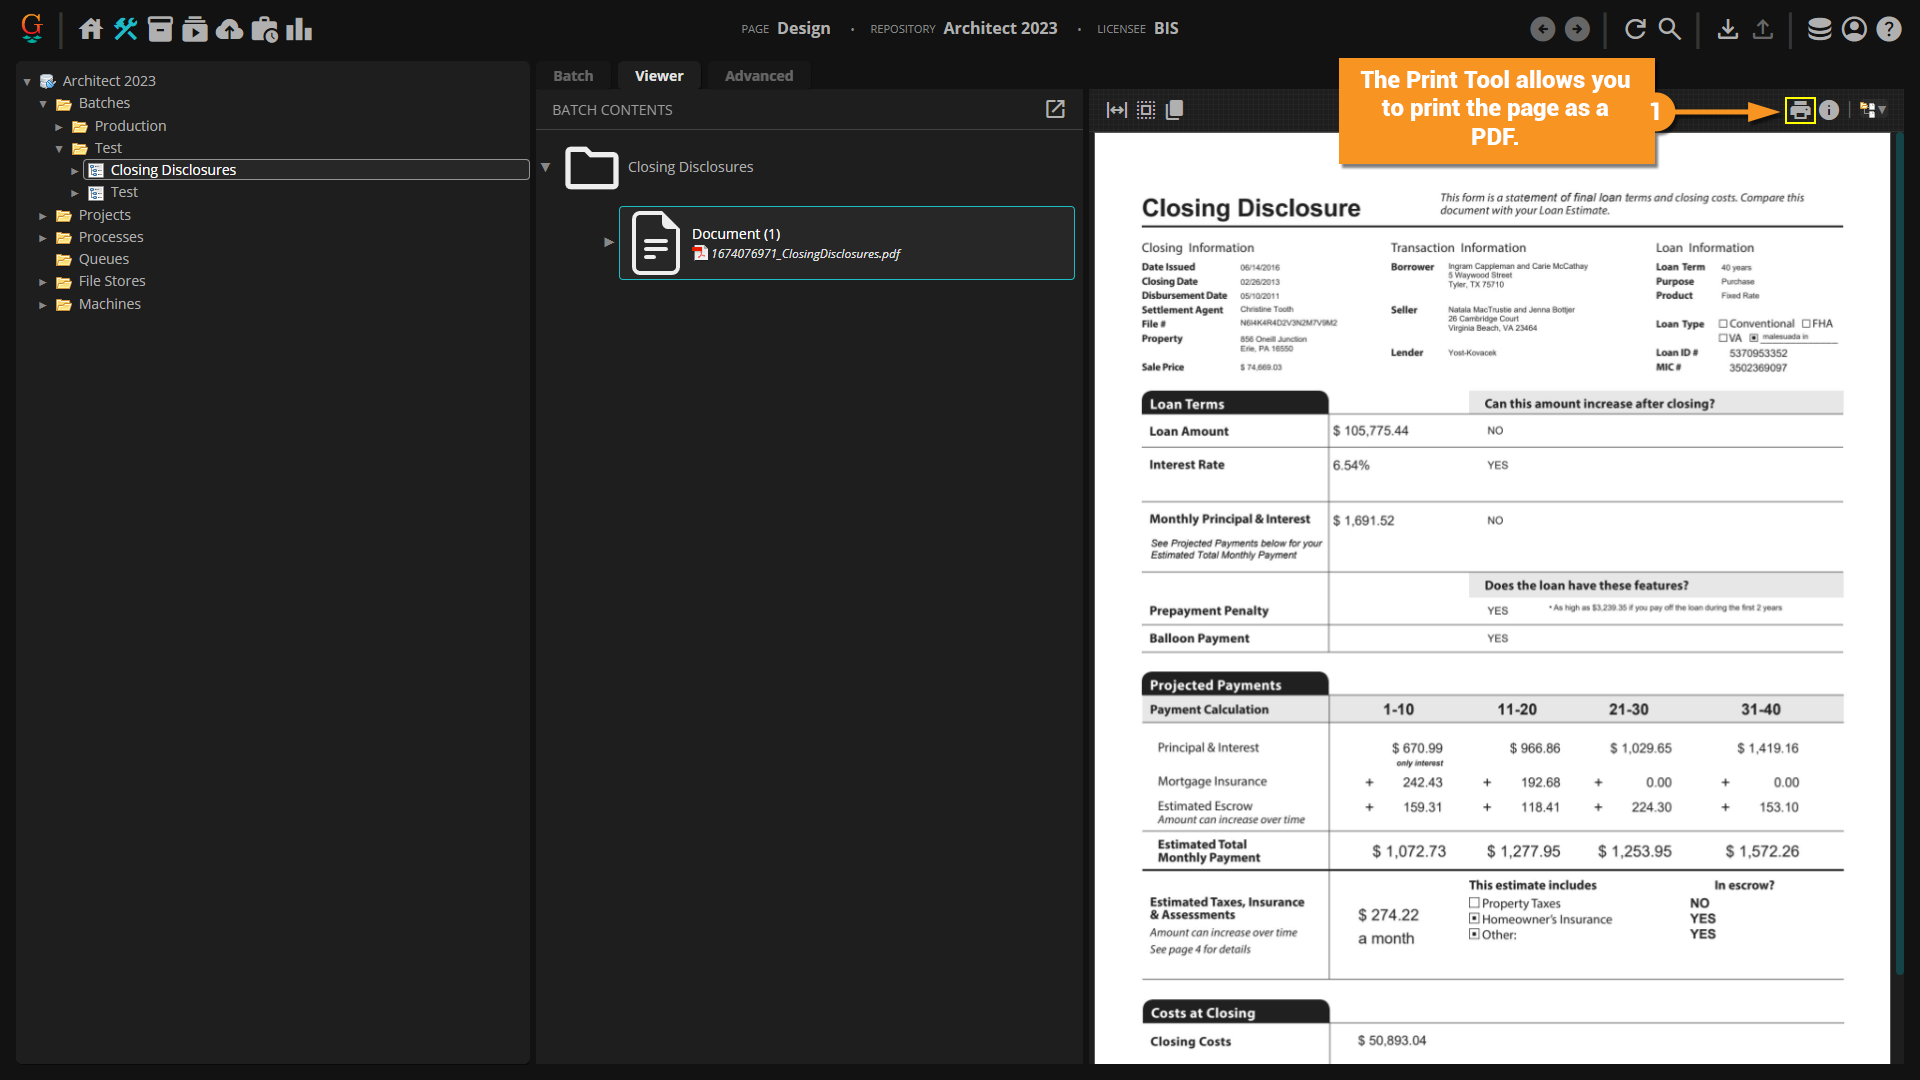The height and width of the screenshot is (1080, 1920).
Task: Expand the Production folder node
Action: point(59,126)
